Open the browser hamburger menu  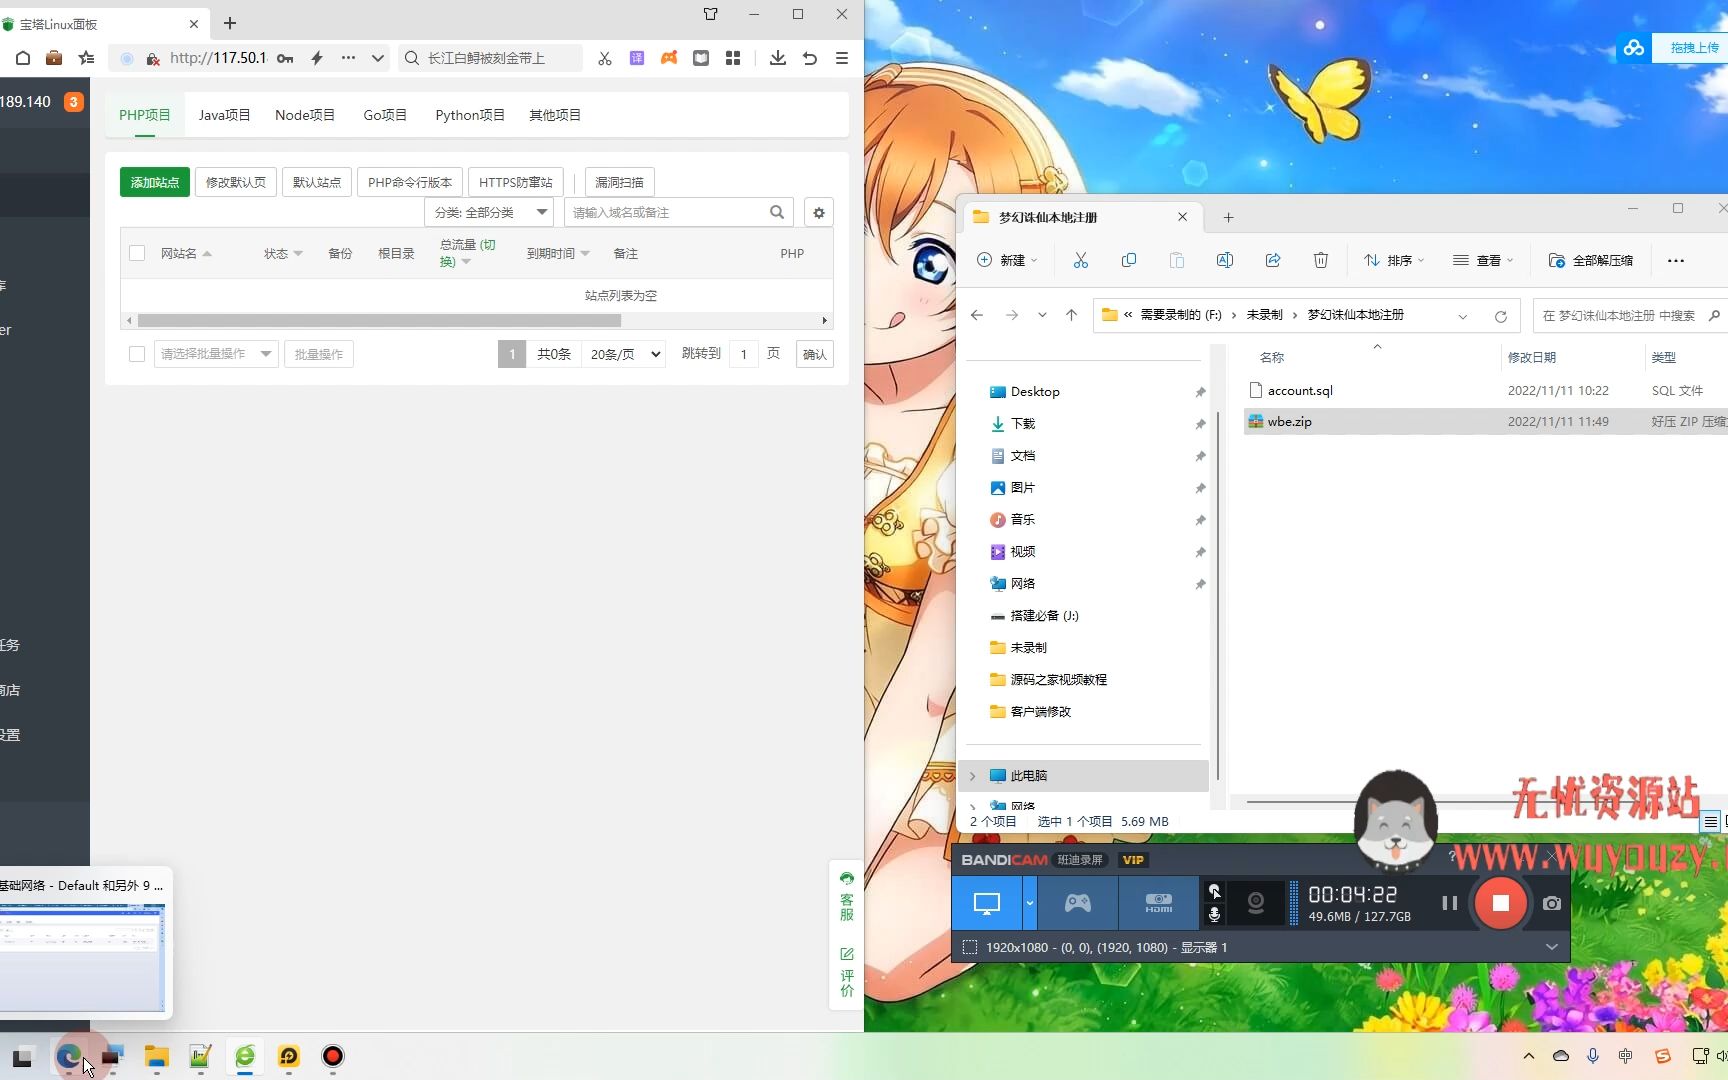(842, 58)
